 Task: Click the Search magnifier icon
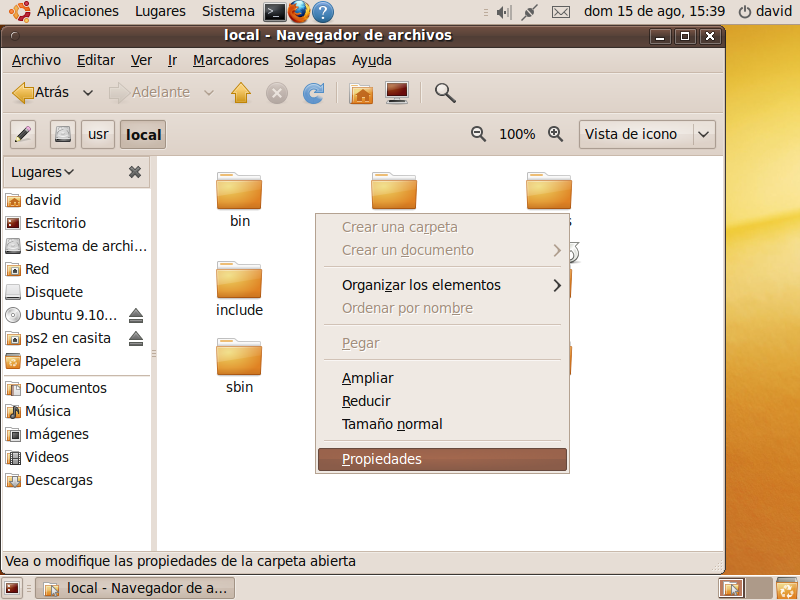(445, 93)
